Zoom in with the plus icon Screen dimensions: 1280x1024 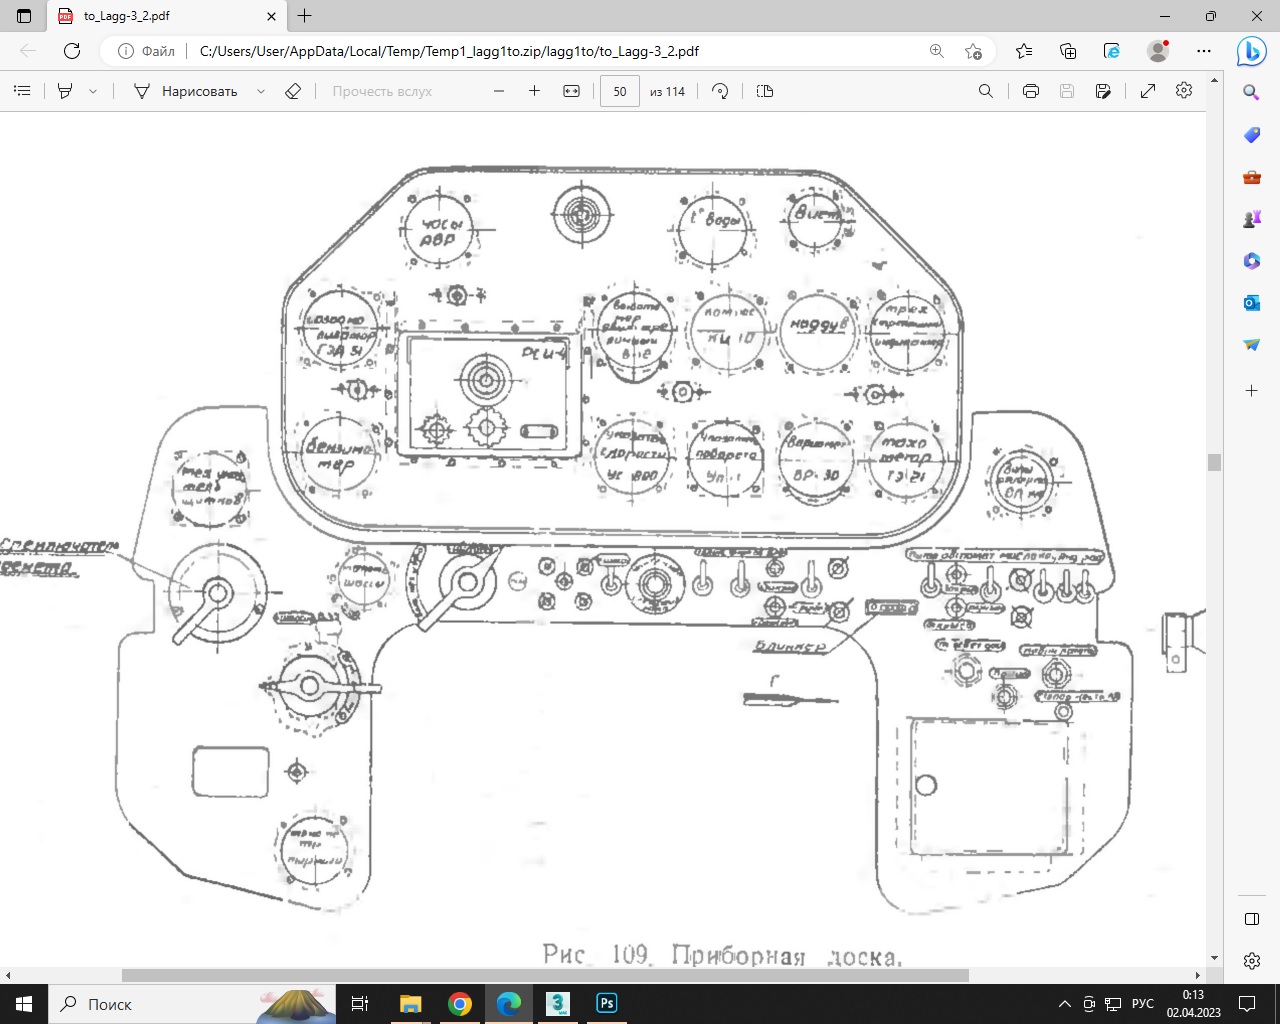click(534, 91)
